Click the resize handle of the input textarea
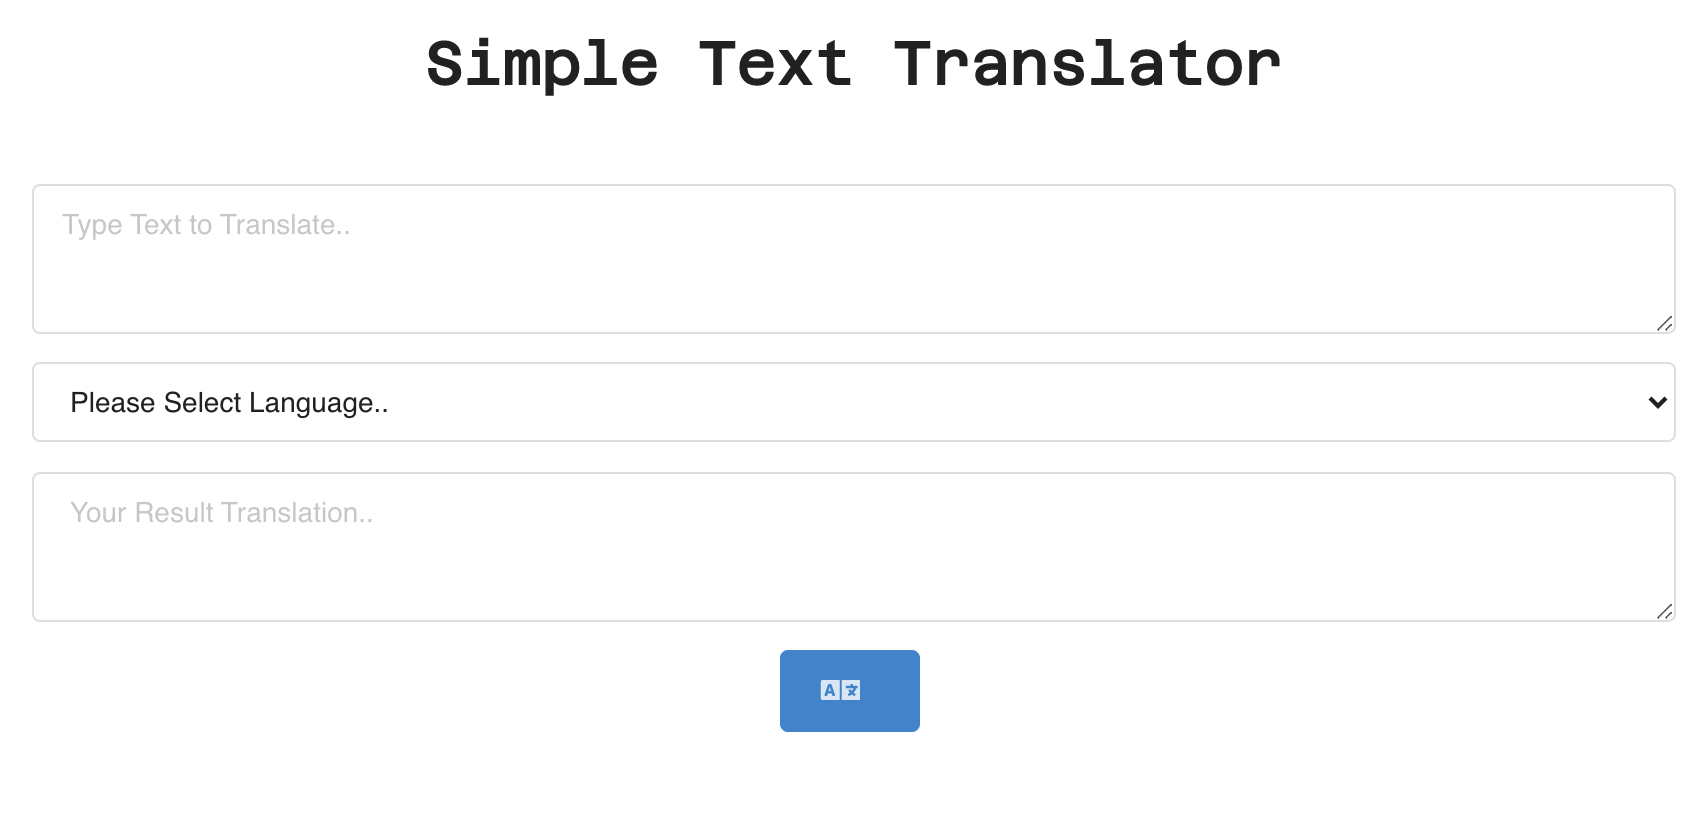This screenshot has width=1698, height=830. [1666, 323]
